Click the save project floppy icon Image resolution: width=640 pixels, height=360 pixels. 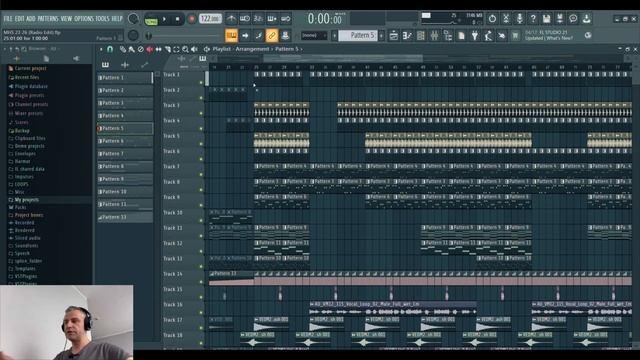tap(546, 18)
